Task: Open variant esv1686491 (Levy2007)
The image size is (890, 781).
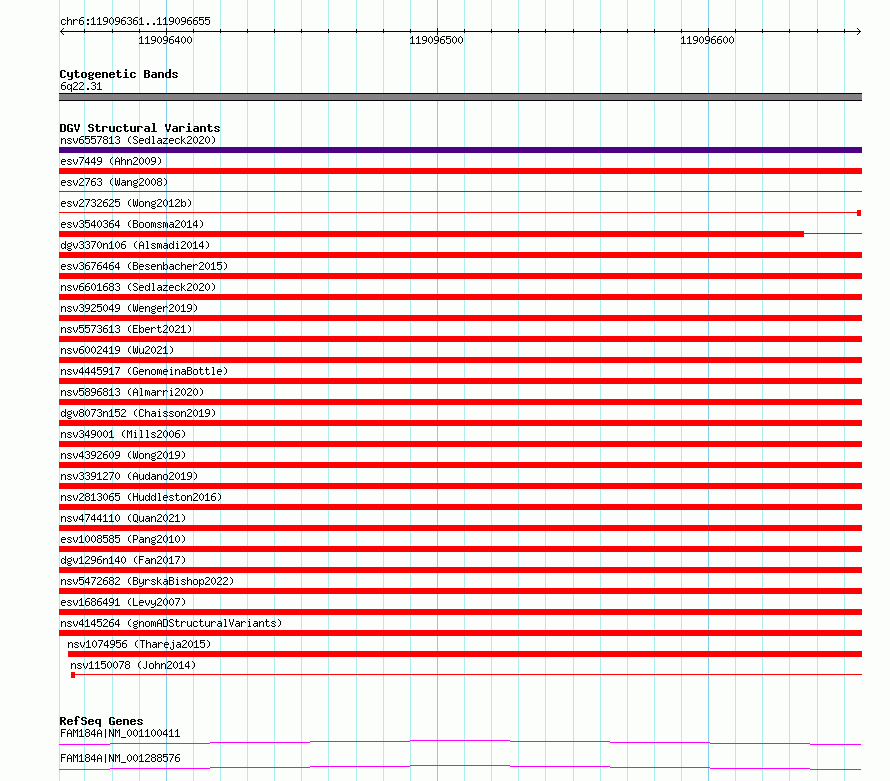Action: [x=123, y=602]
